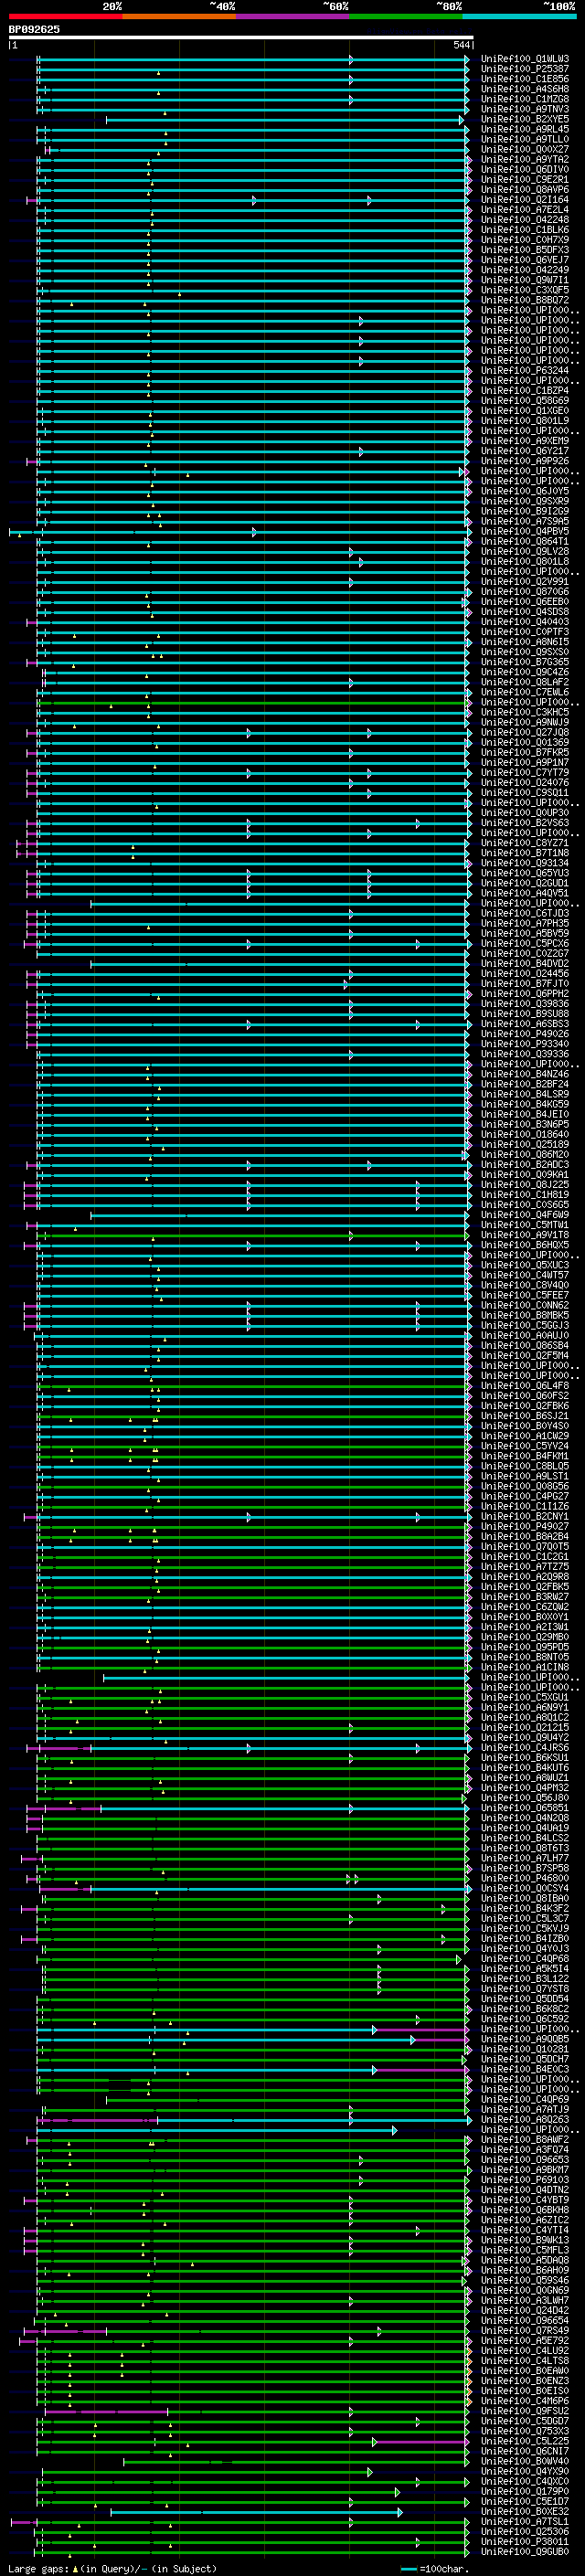Image resolution: width=585 pixels, height=2576 pixels.
Task: Click magenta end segment of UniRef100_C5L225 row
Action: click(x=420, y=2441)
